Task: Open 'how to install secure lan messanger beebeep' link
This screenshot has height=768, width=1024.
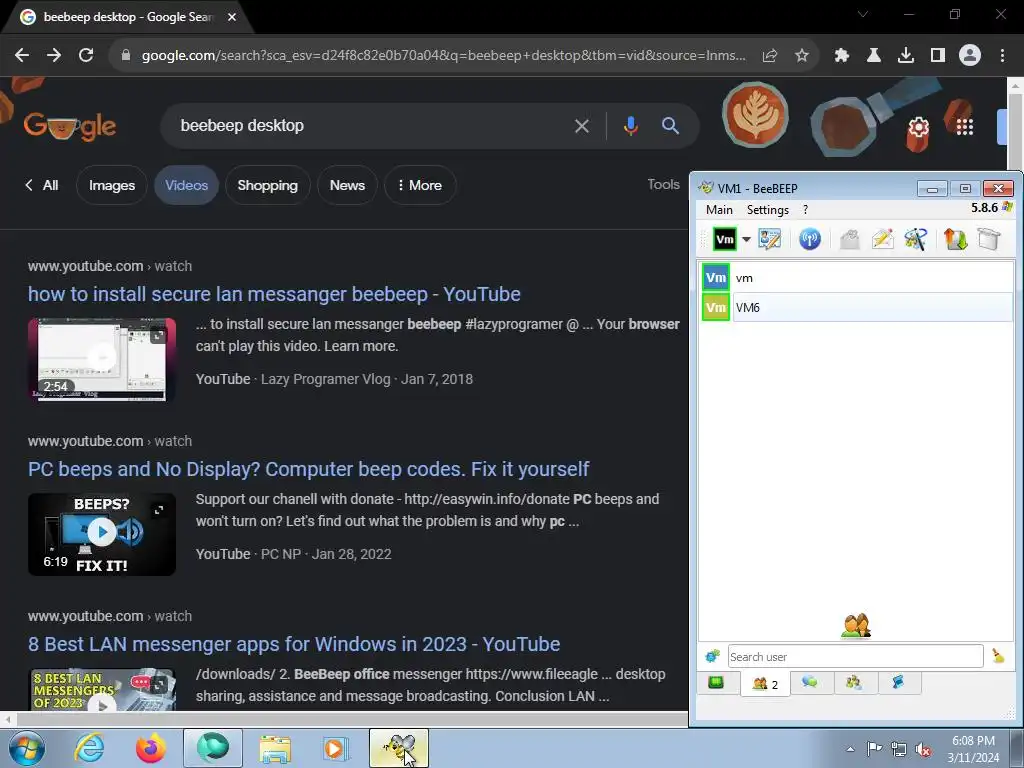Action: [274, 294]
